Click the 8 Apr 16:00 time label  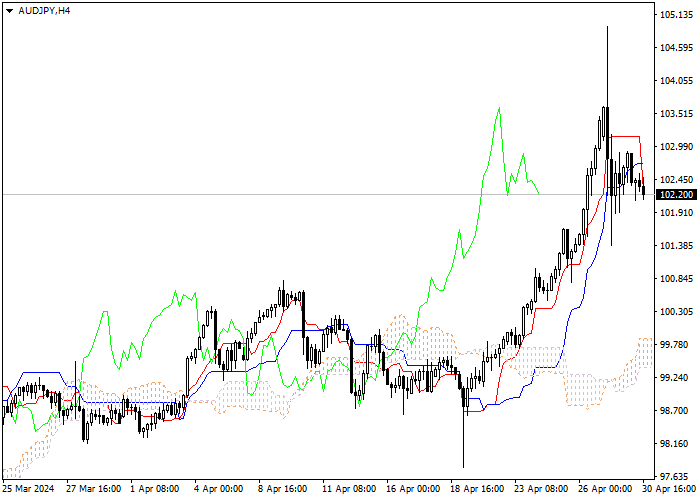[x=283, y=489]
